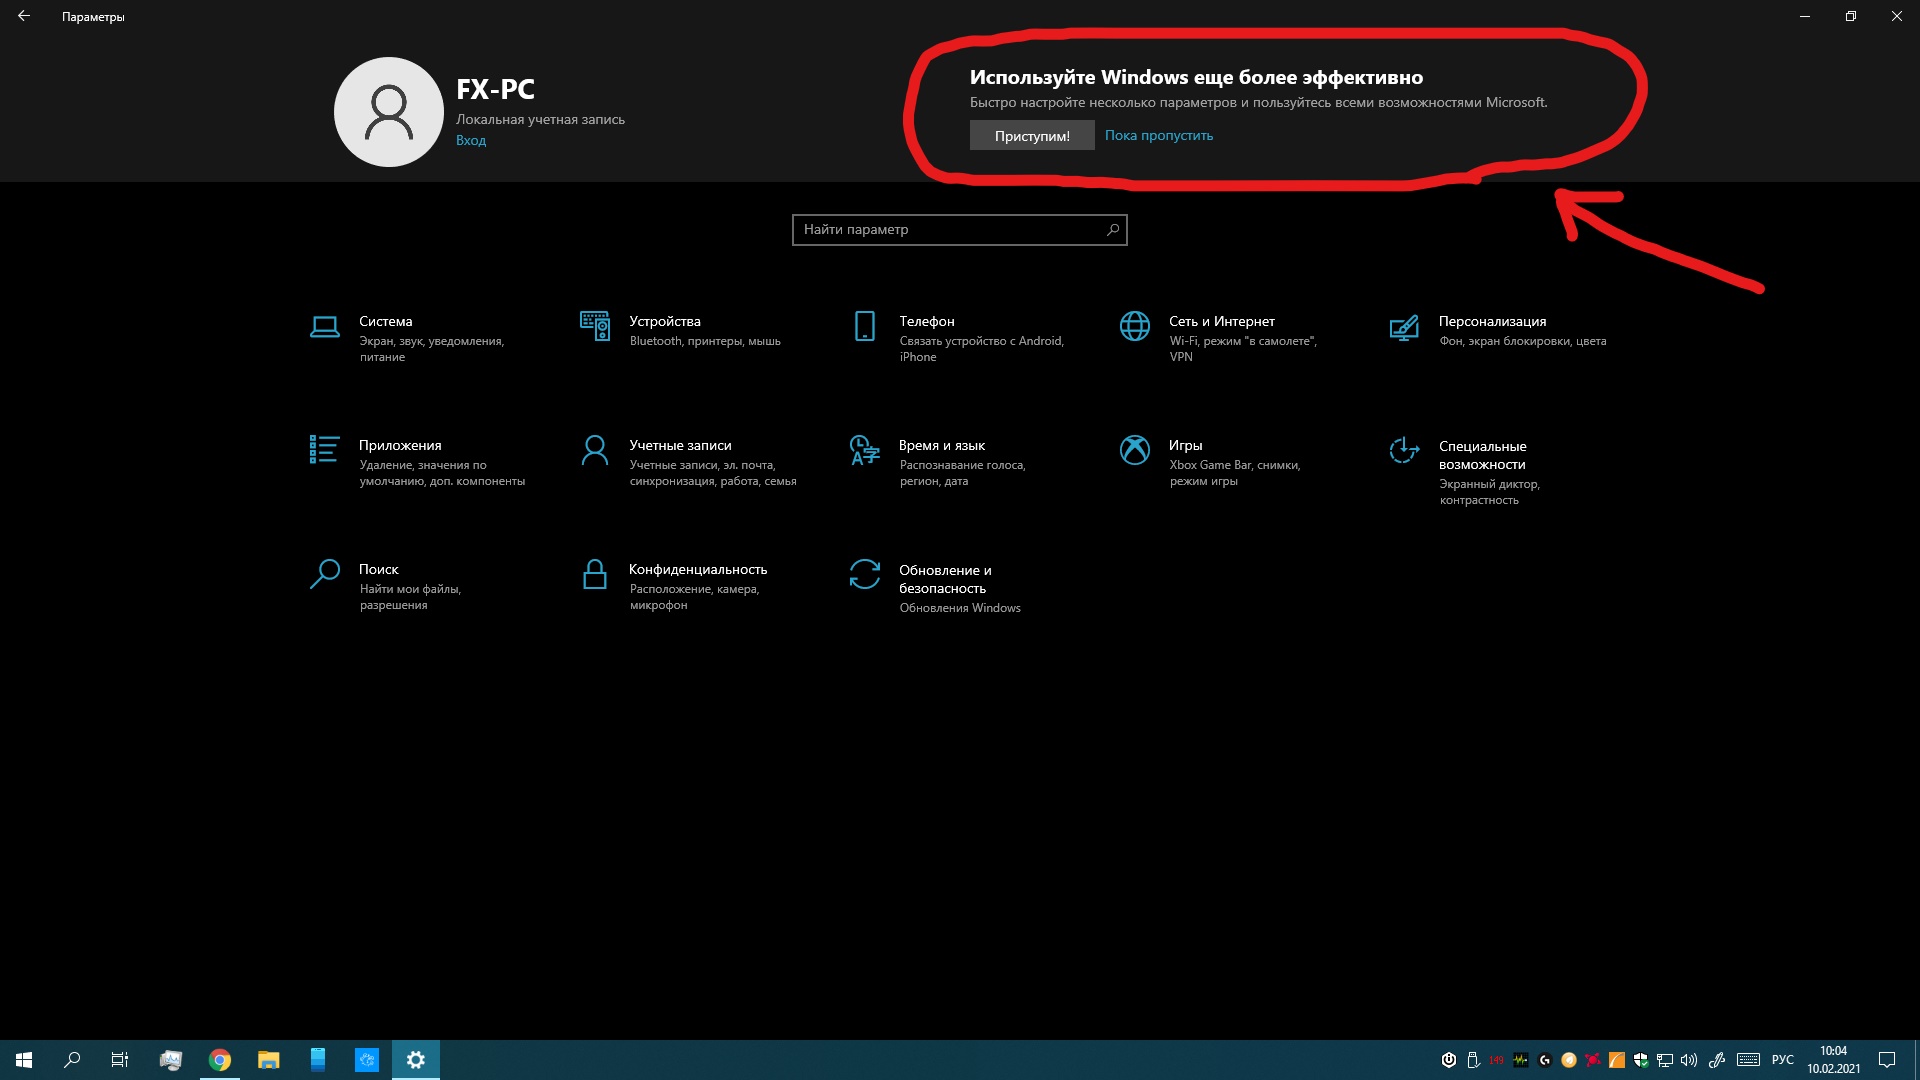
Task: Click the Вход sign-in link
Action: tap(471, 140)
